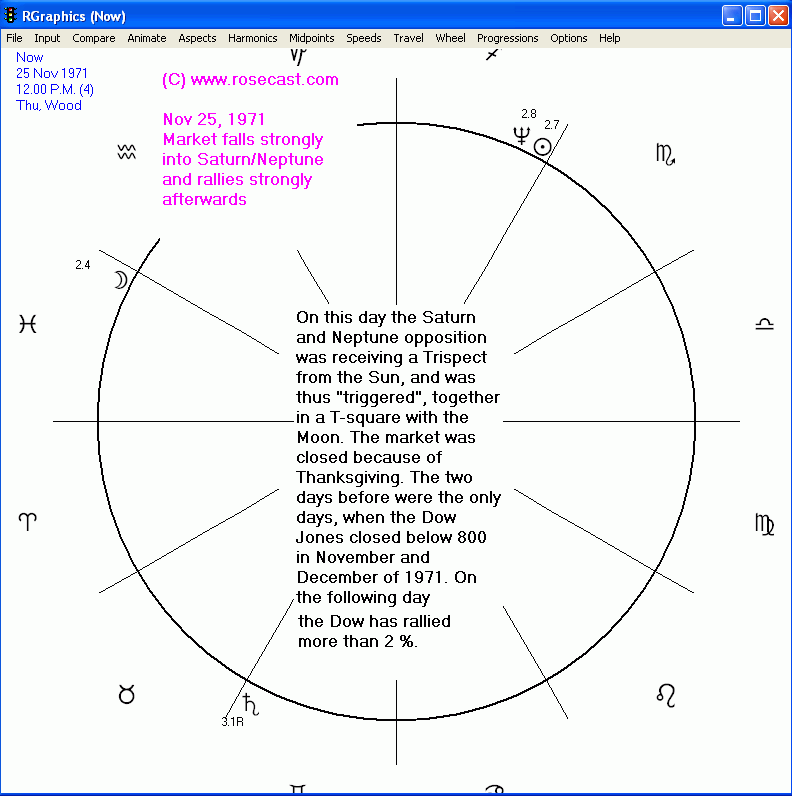Image resolution: width=792 pixels, height=796 pixels.
Task: Click the Neptune planet glyph
Action: [x=521, y=135]
